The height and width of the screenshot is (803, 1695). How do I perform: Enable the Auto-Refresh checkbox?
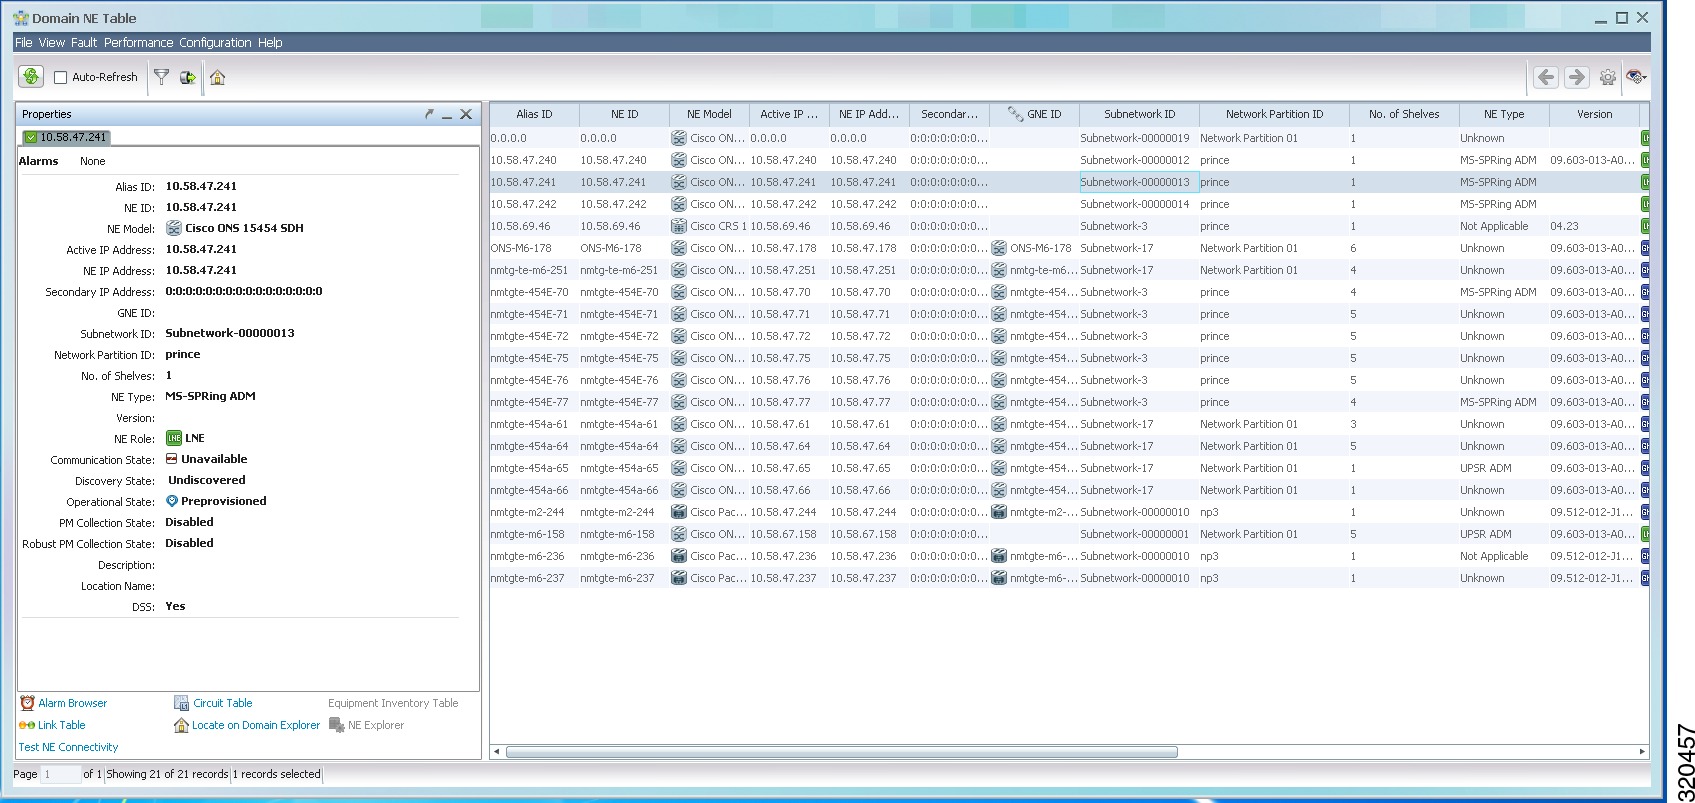60,78
